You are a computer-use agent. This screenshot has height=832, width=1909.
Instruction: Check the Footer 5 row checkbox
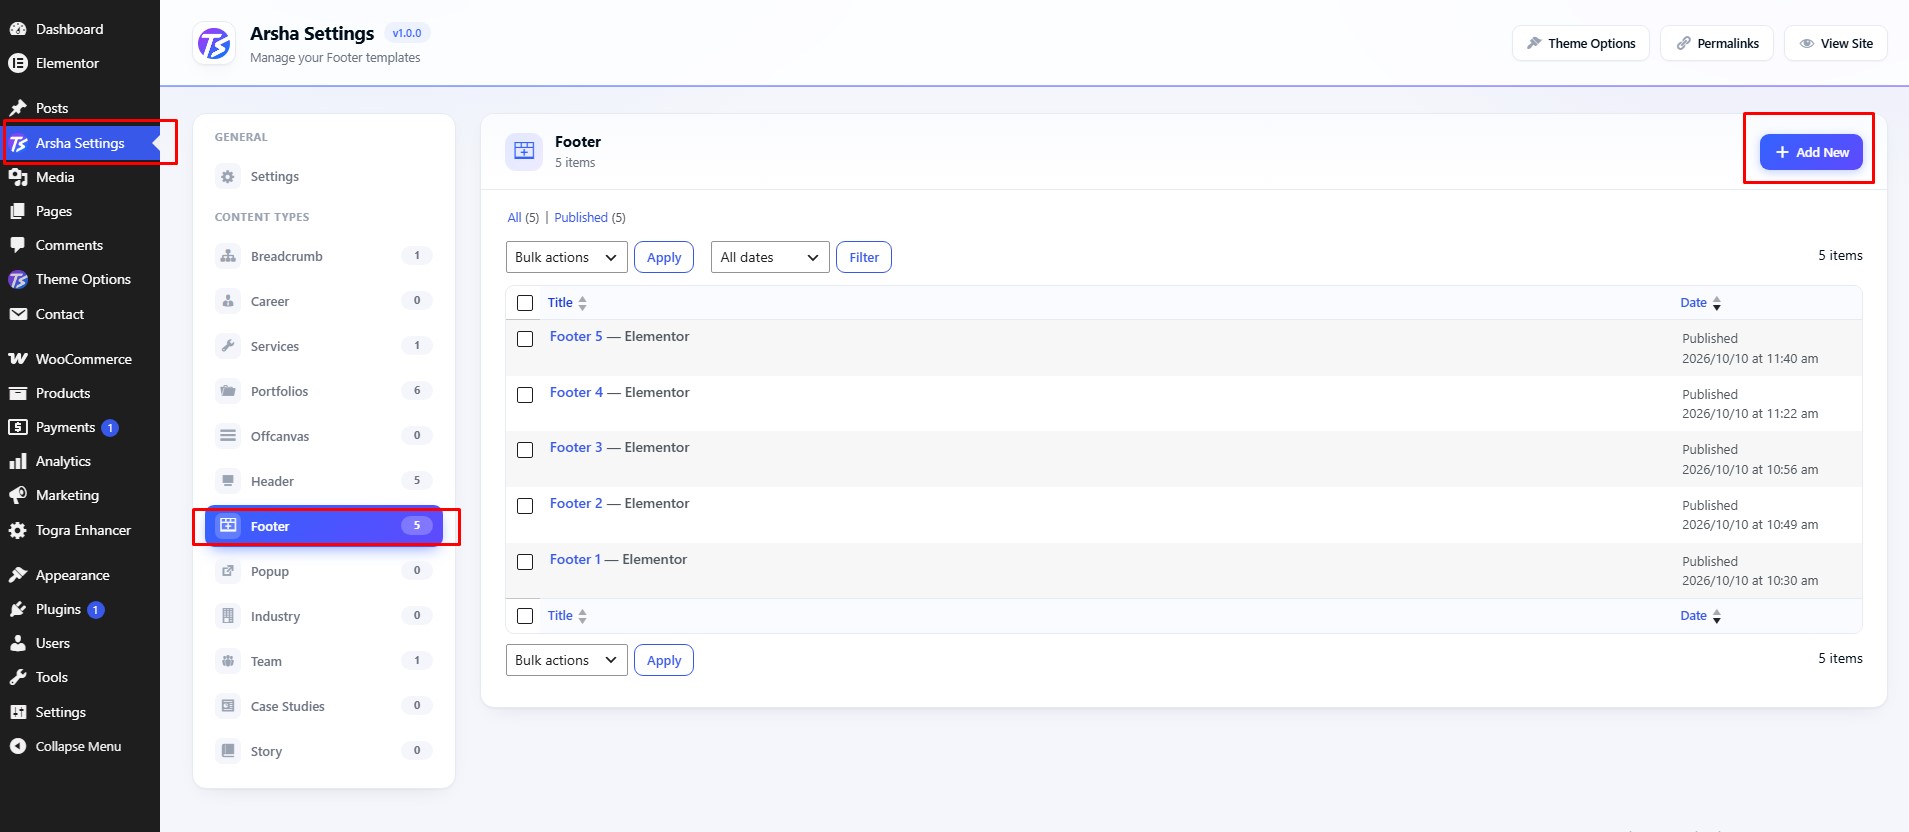tap(525, 339)
